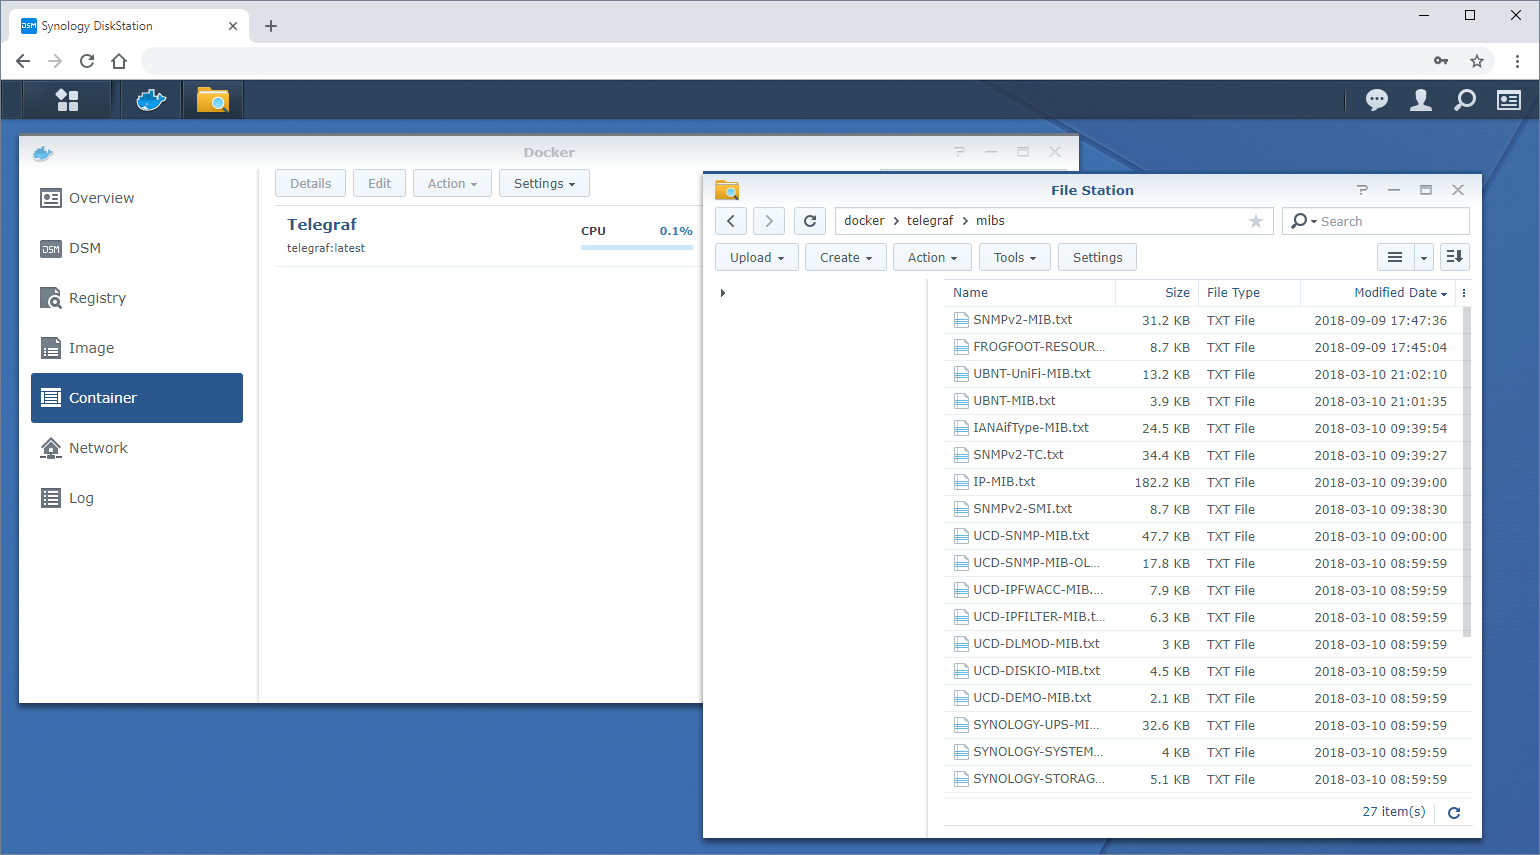Sort files by File Type column
The height and width of the screenshot is (855, 1540).
[x=1250, y=293]
